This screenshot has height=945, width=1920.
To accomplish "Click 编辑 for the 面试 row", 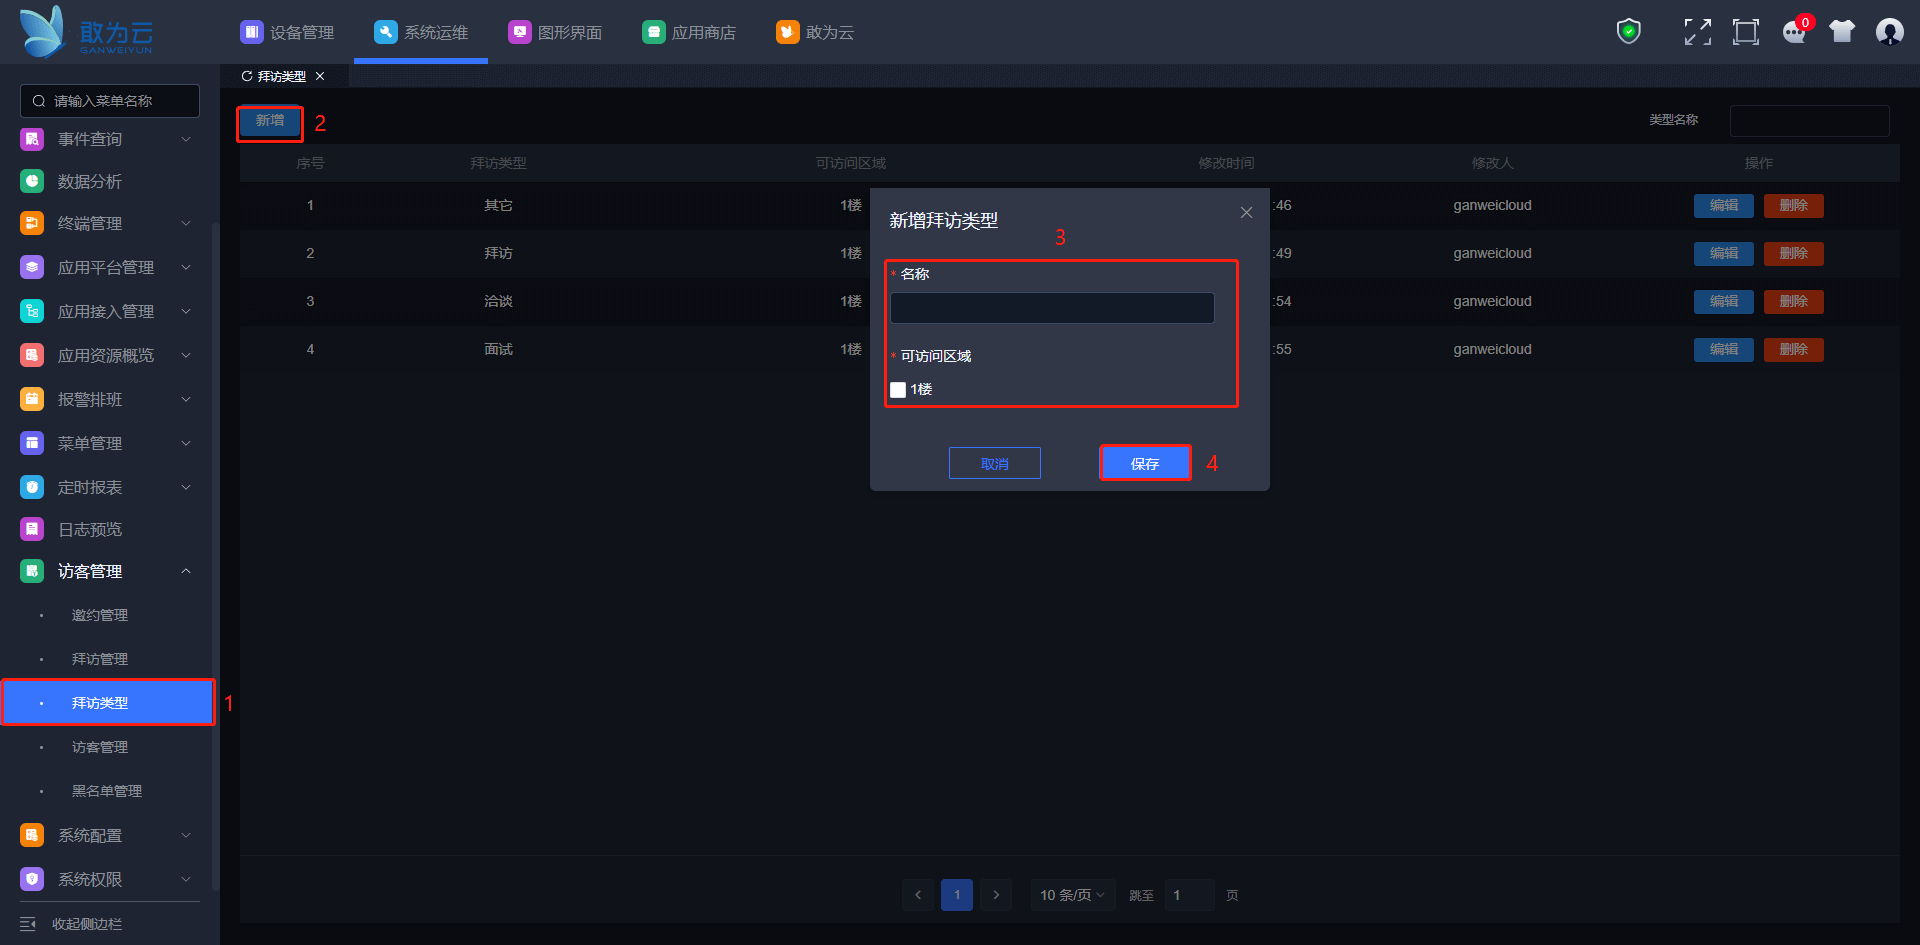I will point(1724,349).
